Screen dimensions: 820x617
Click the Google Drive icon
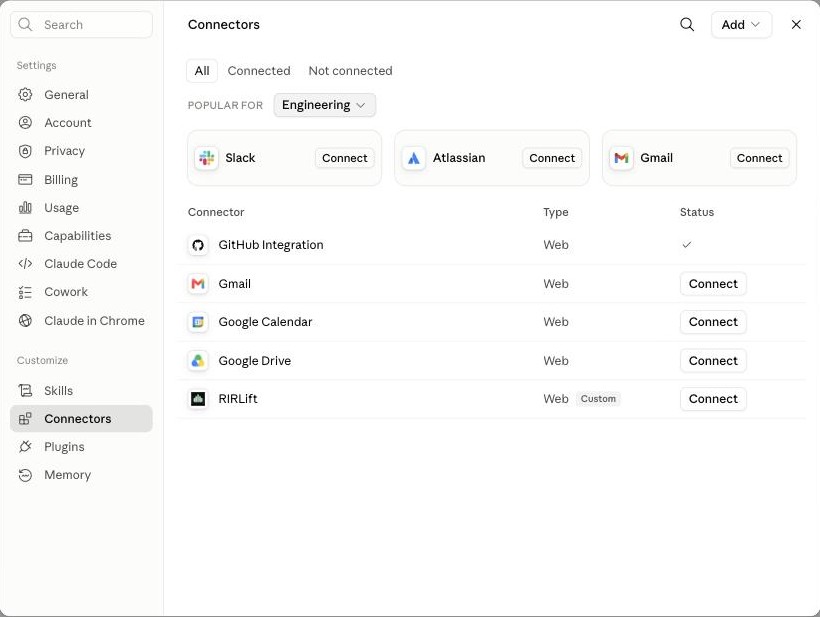point(198,361)
